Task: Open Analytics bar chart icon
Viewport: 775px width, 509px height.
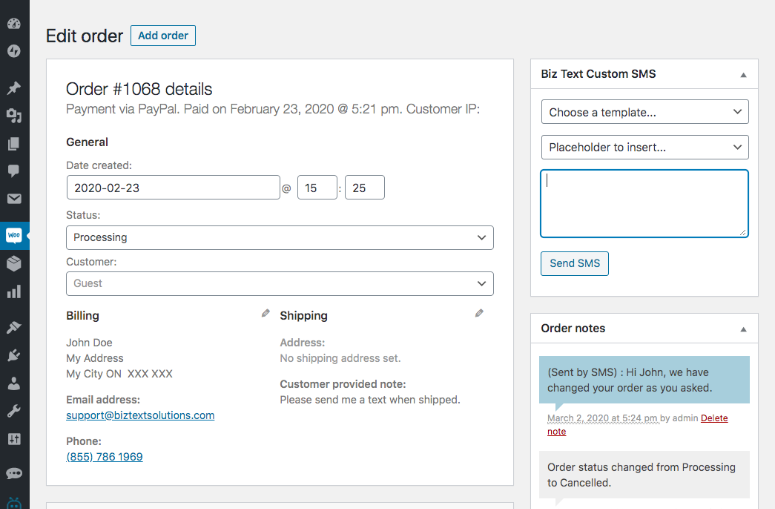Action: pos(14,292)
